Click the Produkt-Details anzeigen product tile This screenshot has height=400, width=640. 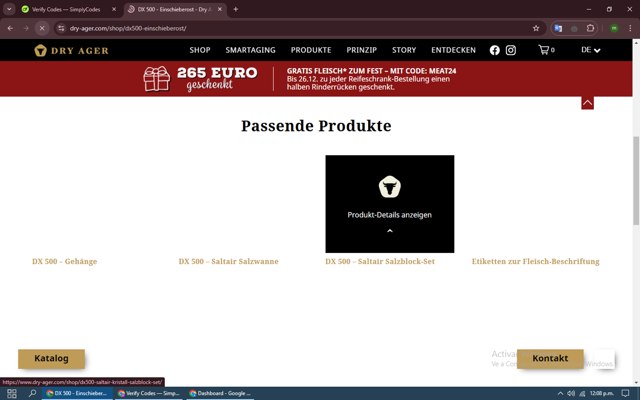[x=389, y=204]
